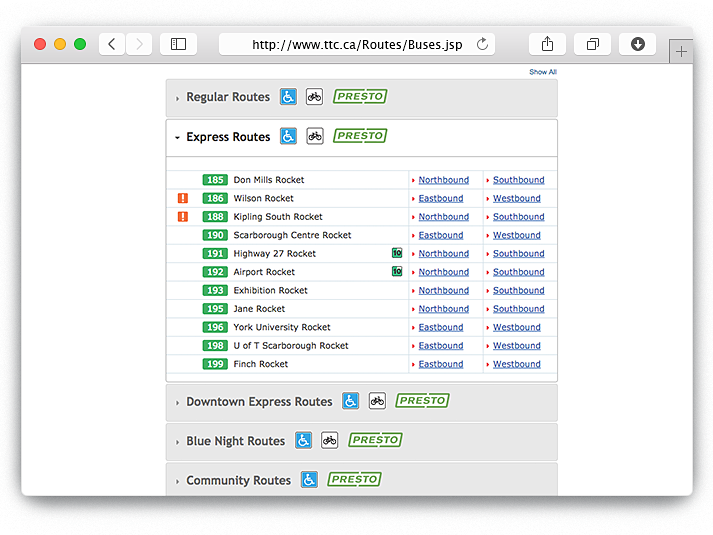The width and height of the screenshot is (713, 535).
Task: Click the alert icon for 188 Kipling South Rocket
Action: [183, 216]
